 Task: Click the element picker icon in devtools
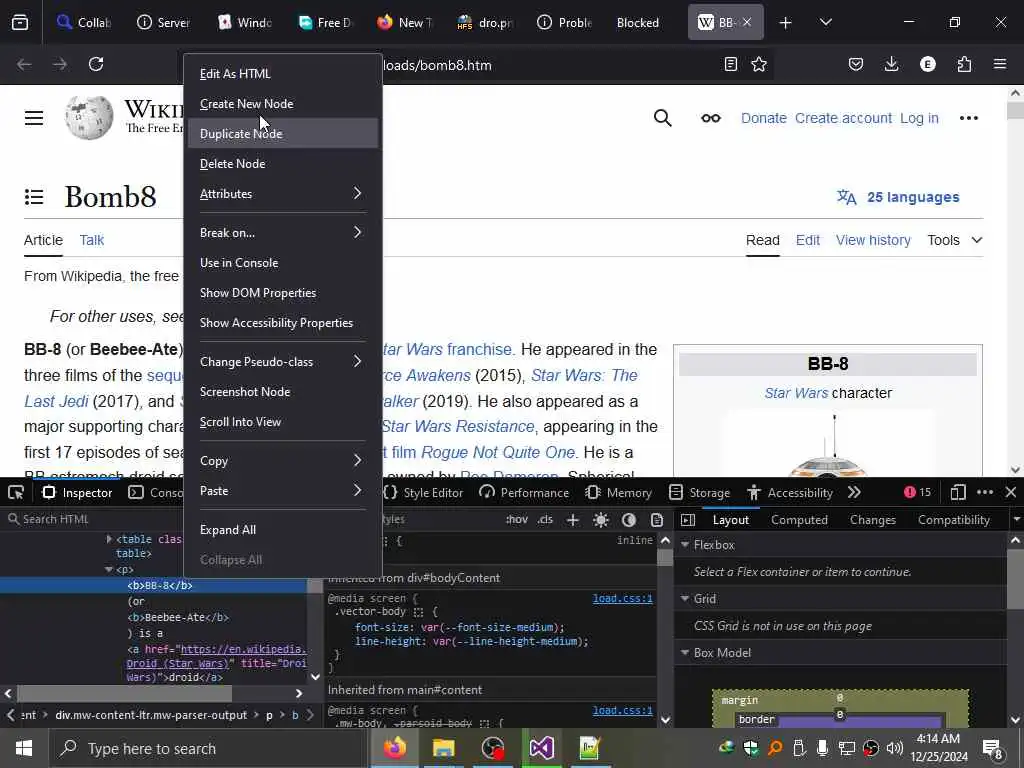16,492
